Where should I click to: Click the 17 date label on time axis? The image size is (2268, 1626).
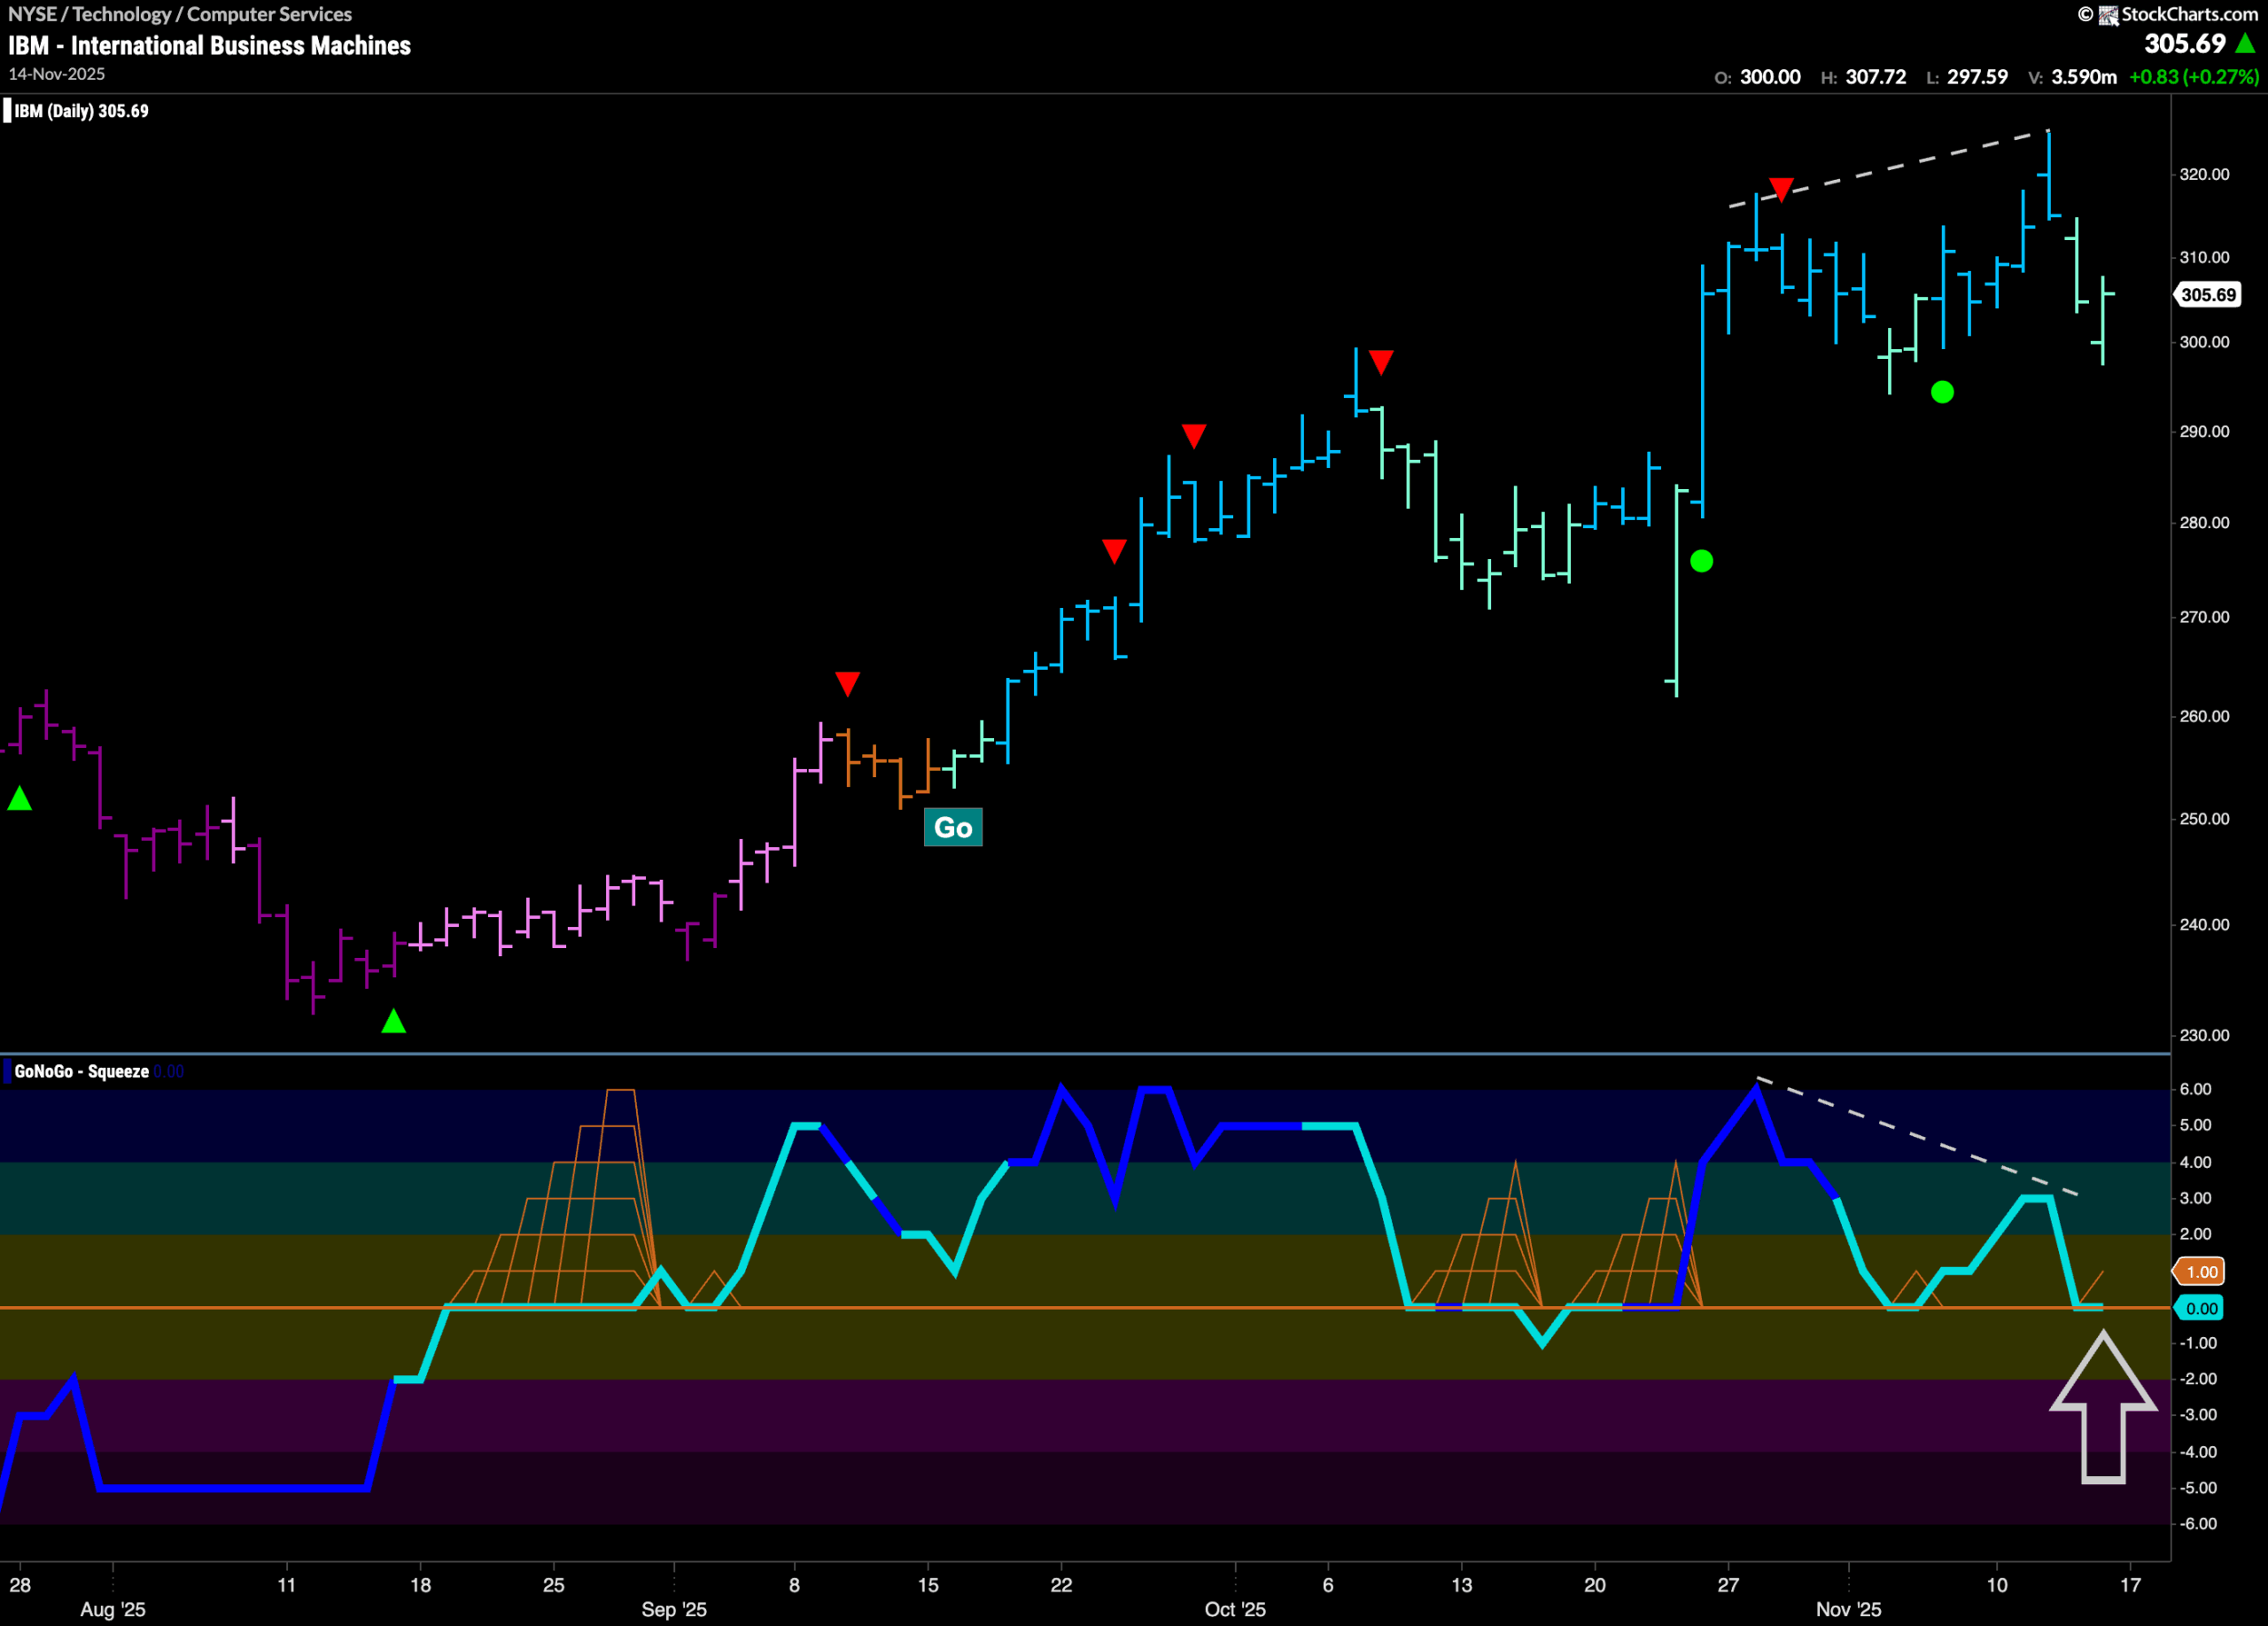pyautogui.click(x=2131, y=1585)
